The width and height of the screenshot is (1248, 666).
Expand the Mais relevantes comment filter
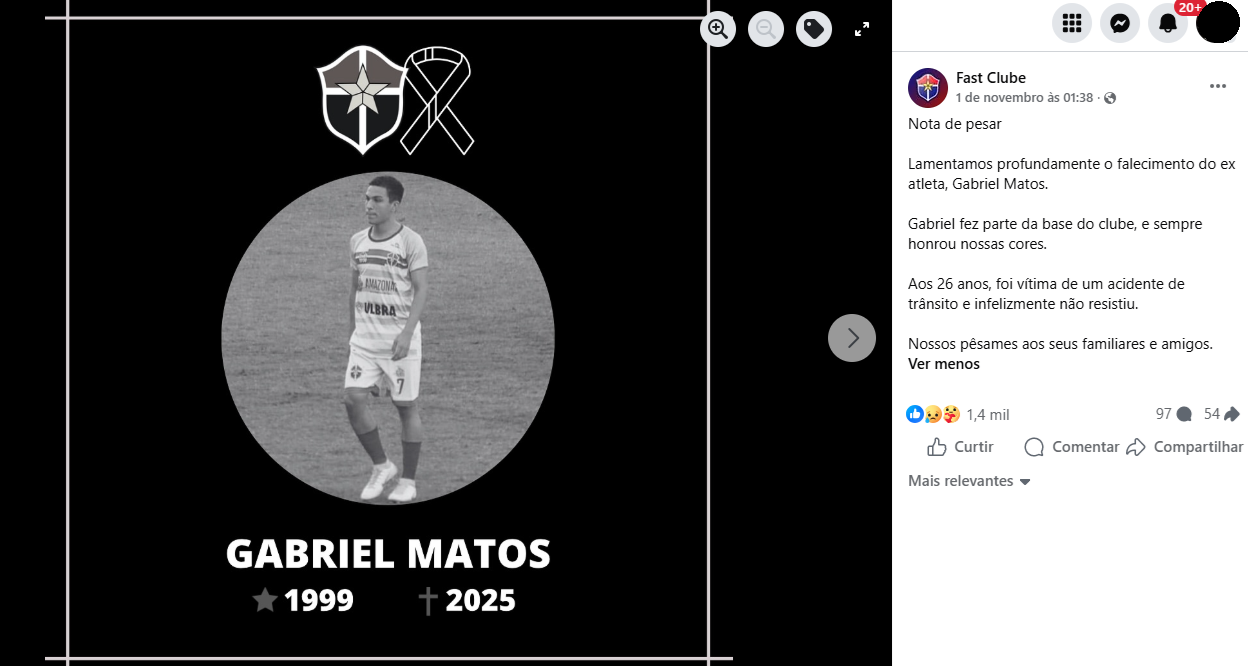(x=968, y=481)
